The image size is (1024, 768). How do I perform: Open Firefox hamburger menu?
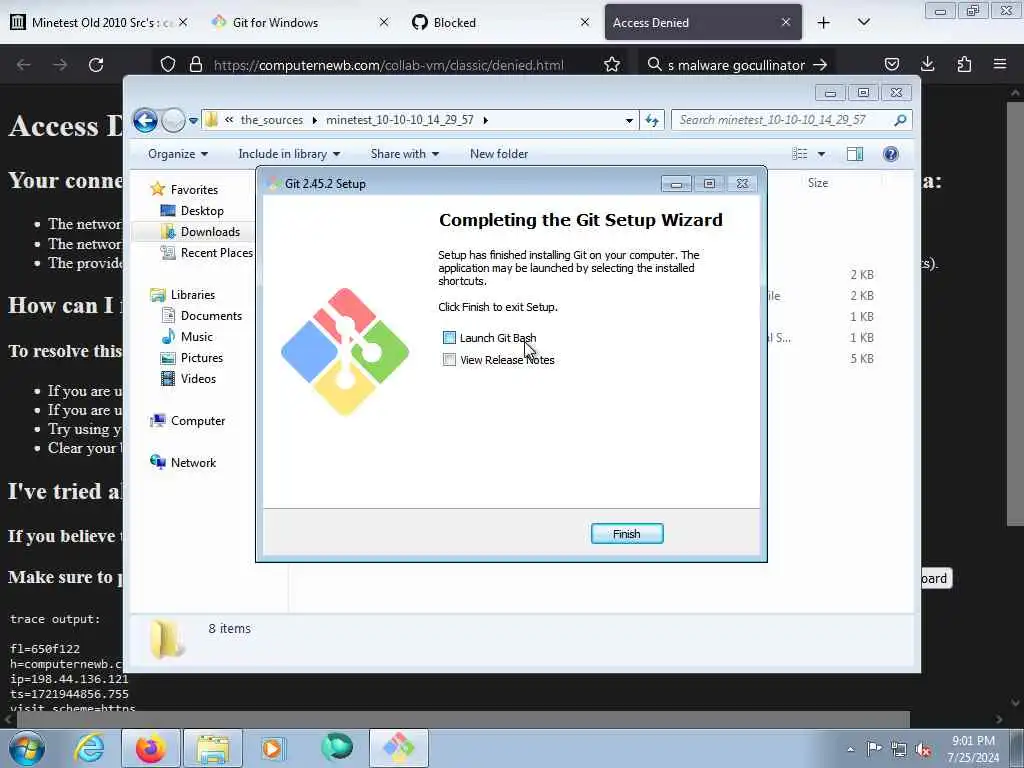click(1000, 65)
